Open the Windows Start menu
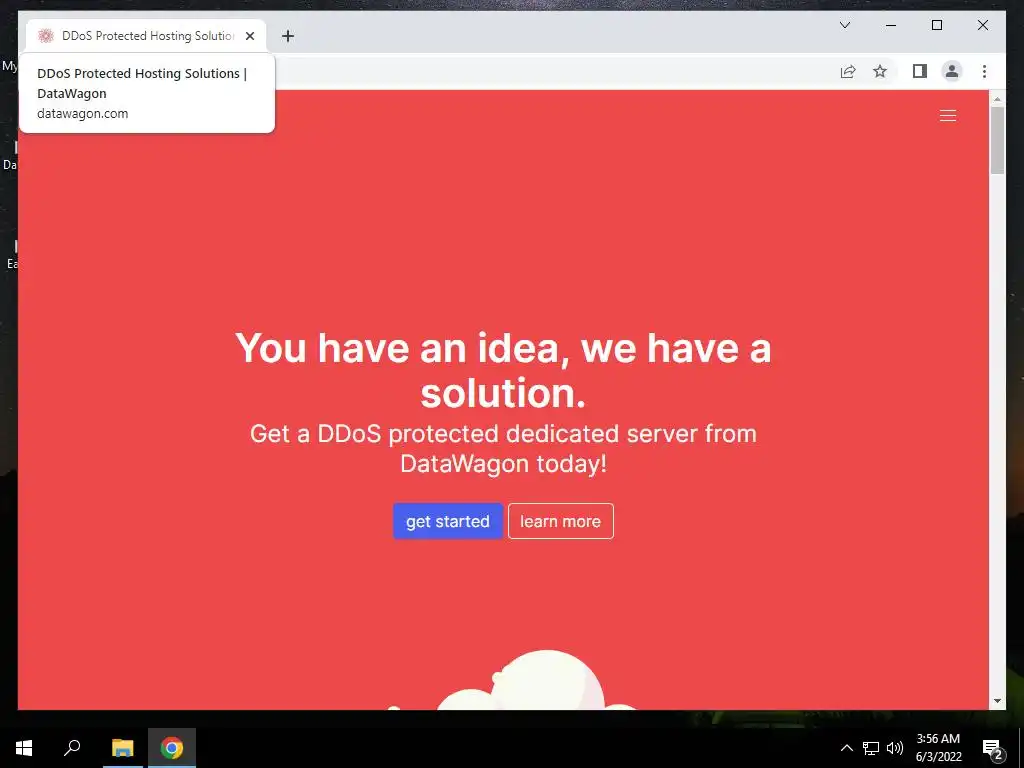This screenshot has height=768, width=1024. 24,748
